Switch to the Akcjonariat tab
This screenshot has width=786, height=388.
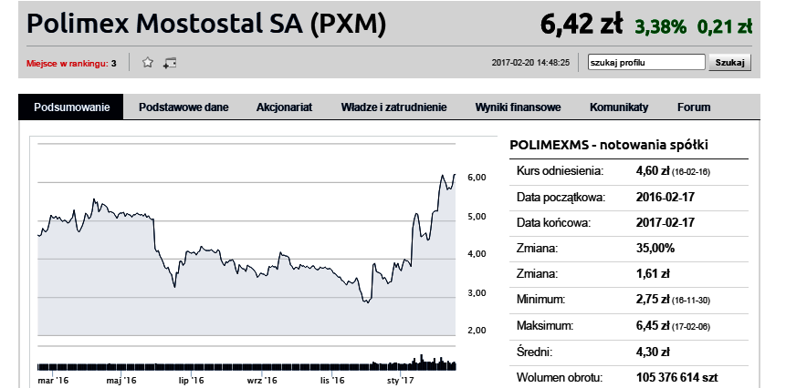tap(284, 107)
